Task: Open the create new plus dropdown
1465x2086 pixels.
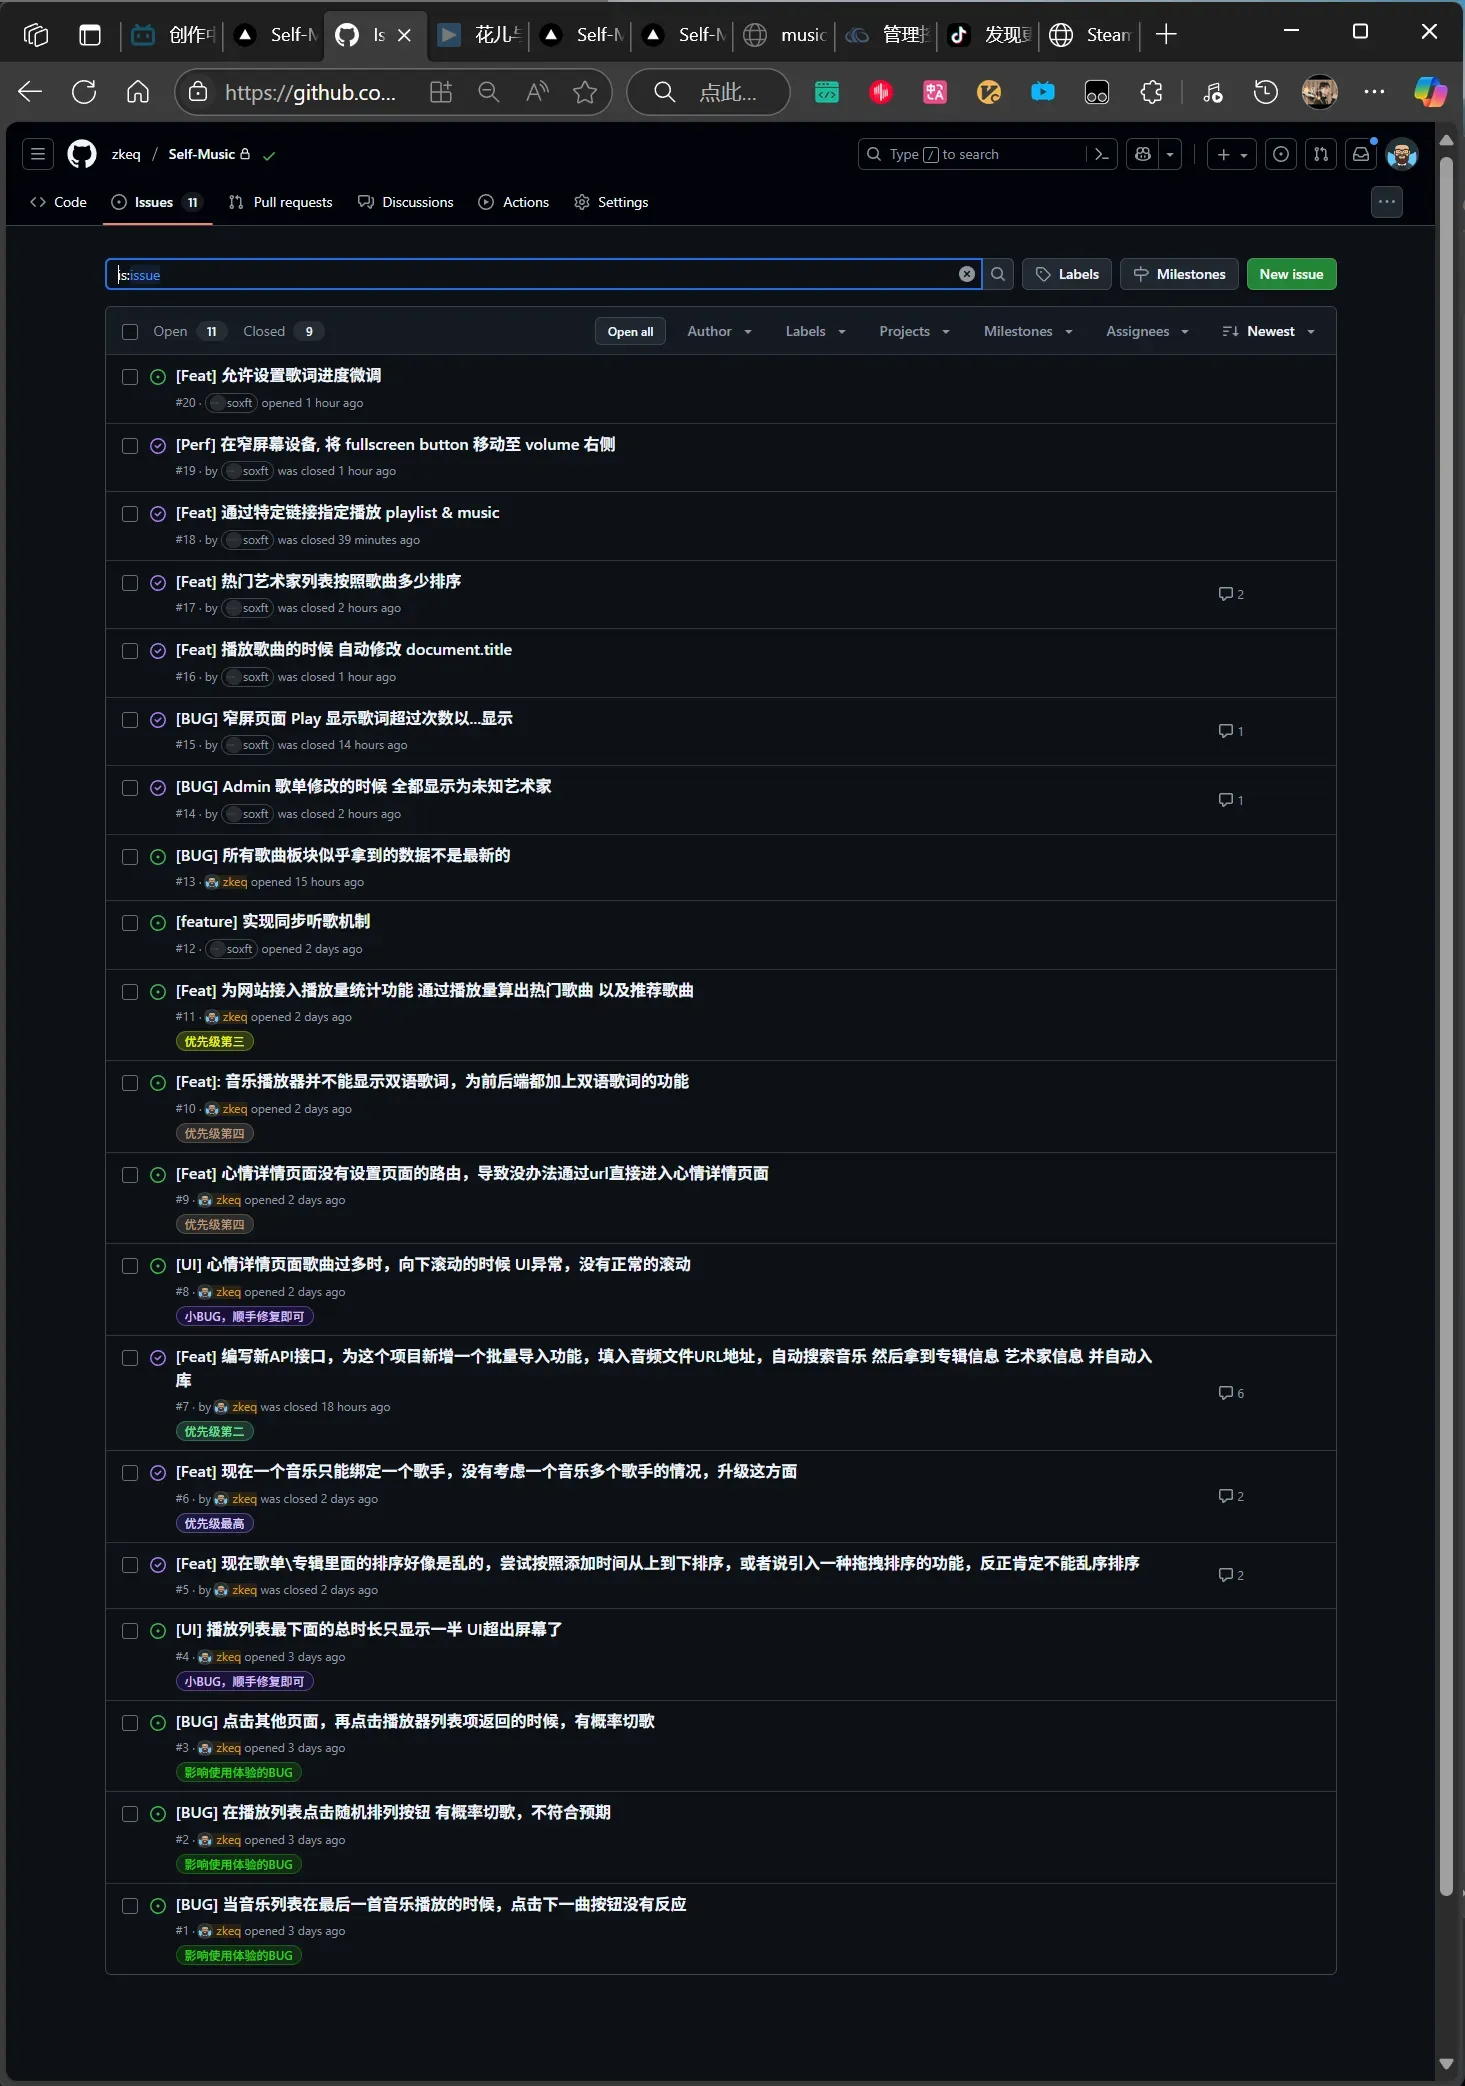Action: click(x=1231, y=154)
